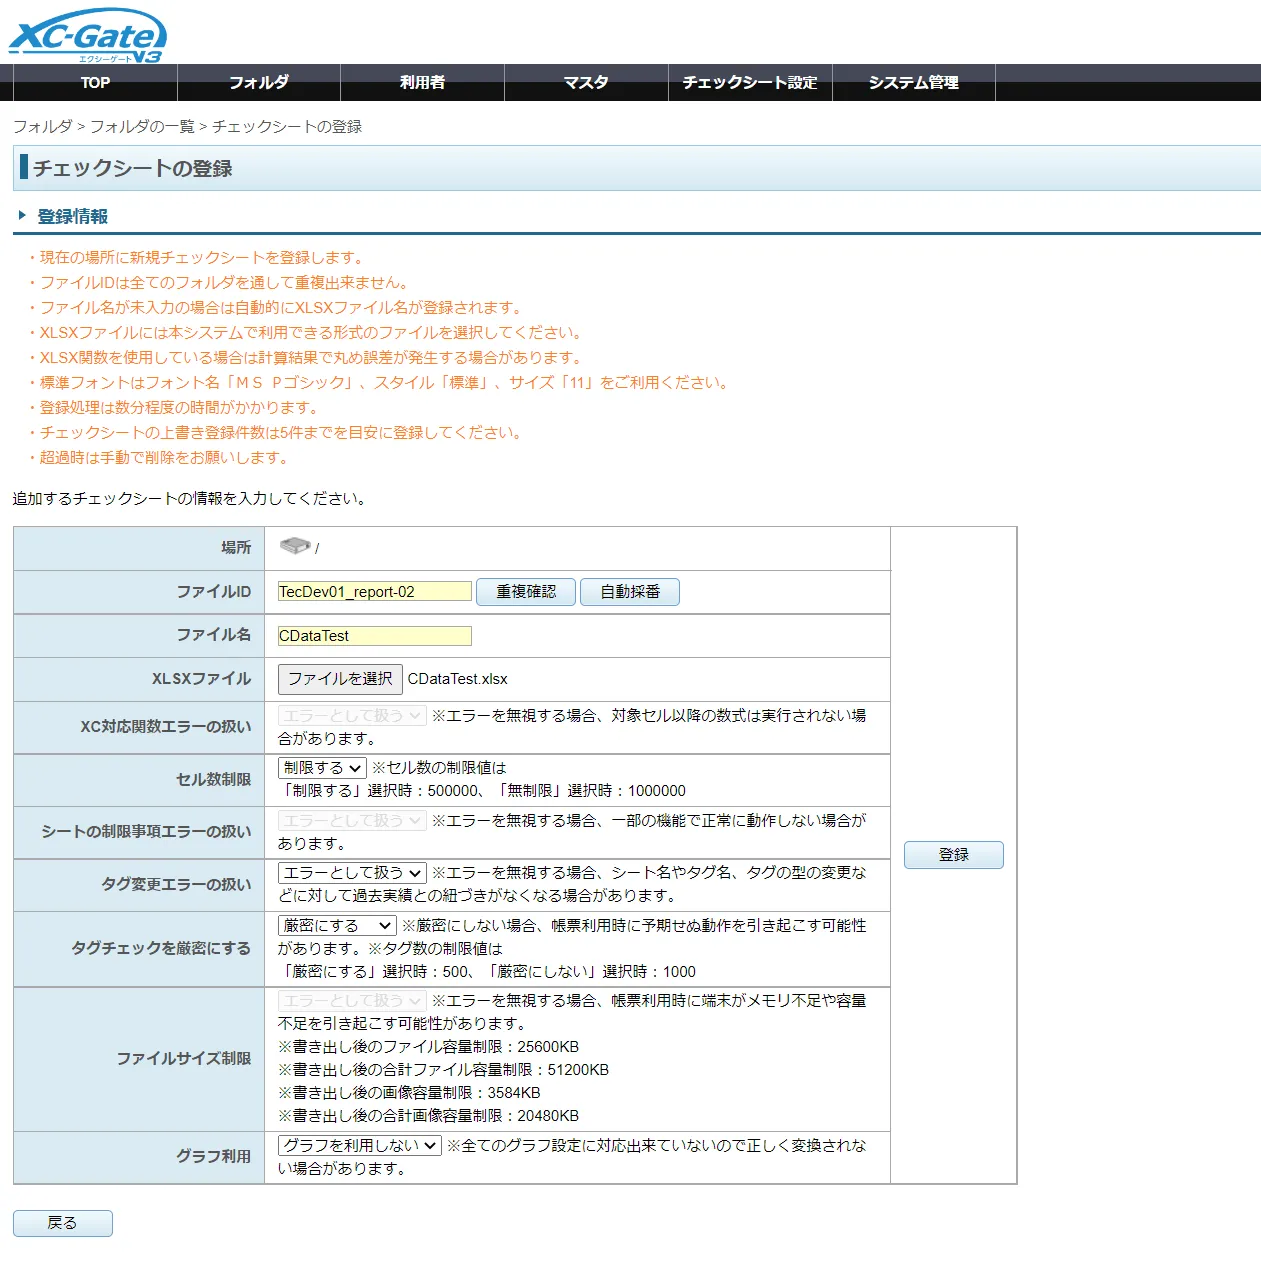Click the folder icon beside 場所
1261x1272 pixels.
click(x=296, y=546)
